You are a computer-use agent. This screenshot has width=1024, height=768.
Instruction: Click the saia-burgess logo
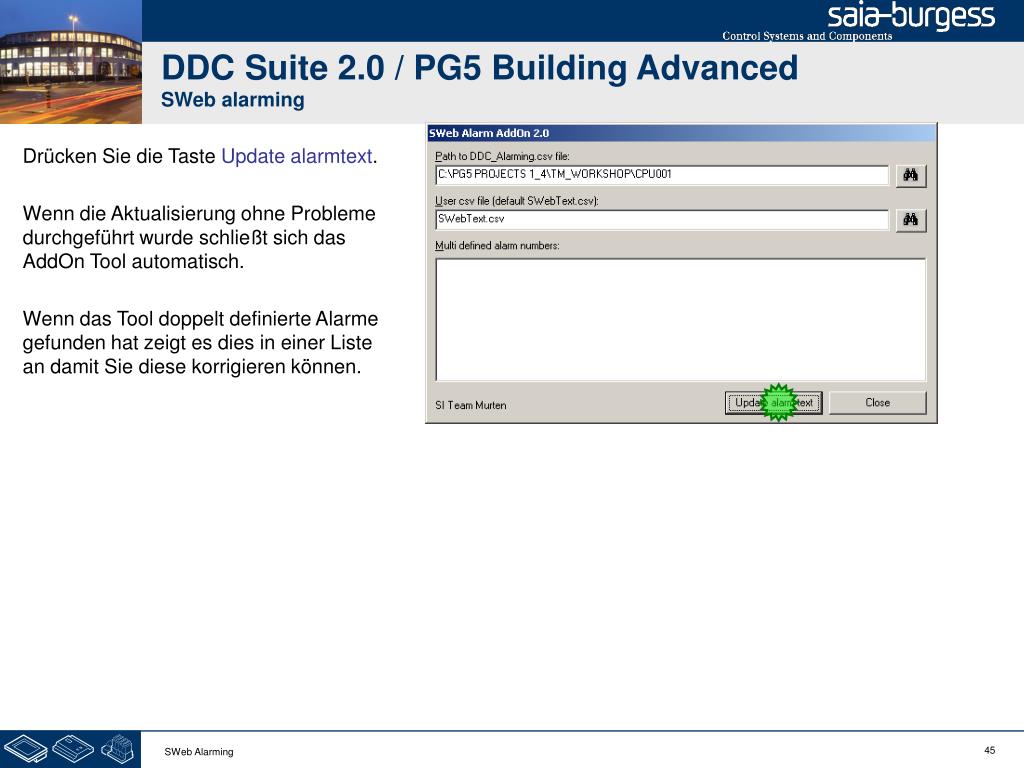tap(910, 17)
